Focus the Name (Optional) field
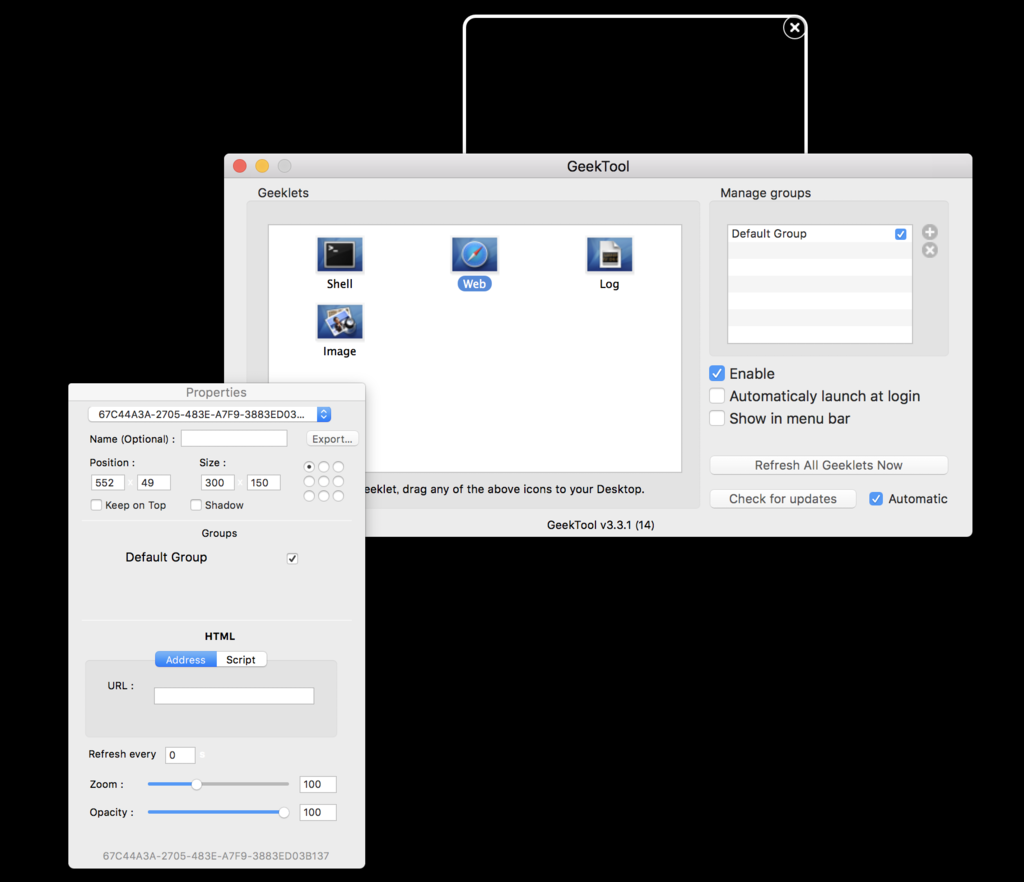The width and height of the screenshot is (1024, 882). pyautogui.click(x=234, y=439)
